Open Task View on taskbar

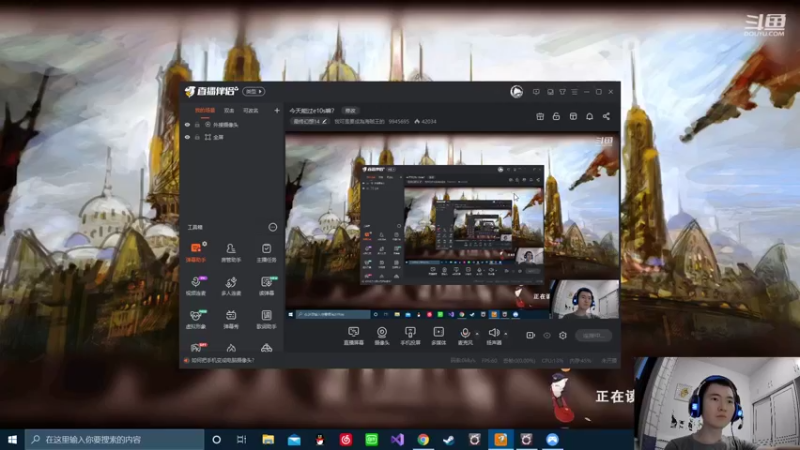point(242,439)
